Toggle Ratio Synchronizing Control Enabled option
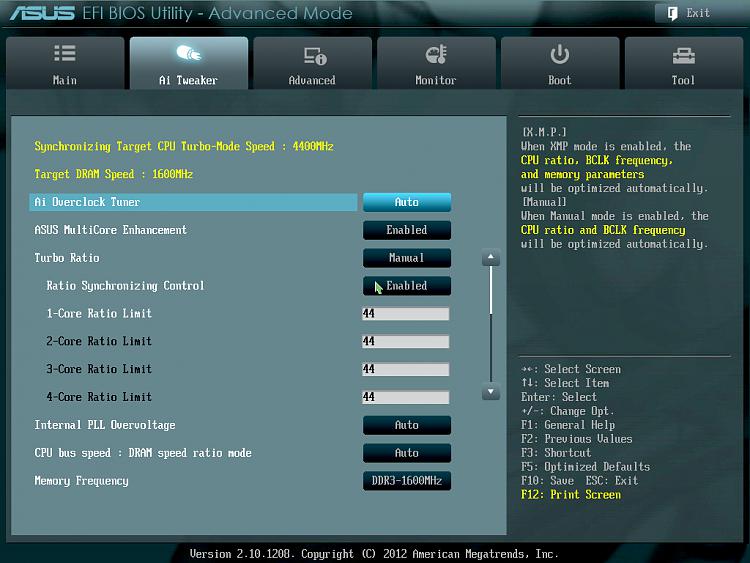Screen dimensions: 750x563 (x=407, y=286)
